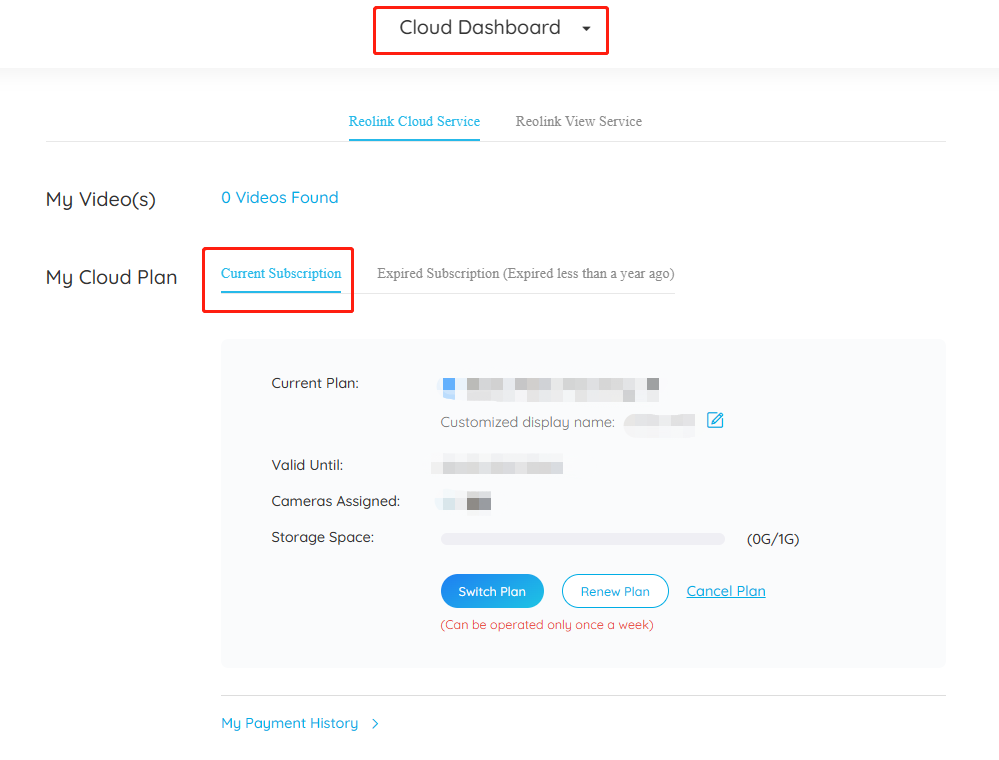Screen dimensions: 999x760
Task: Click the Storage Space label
Action: click(323, 537)
